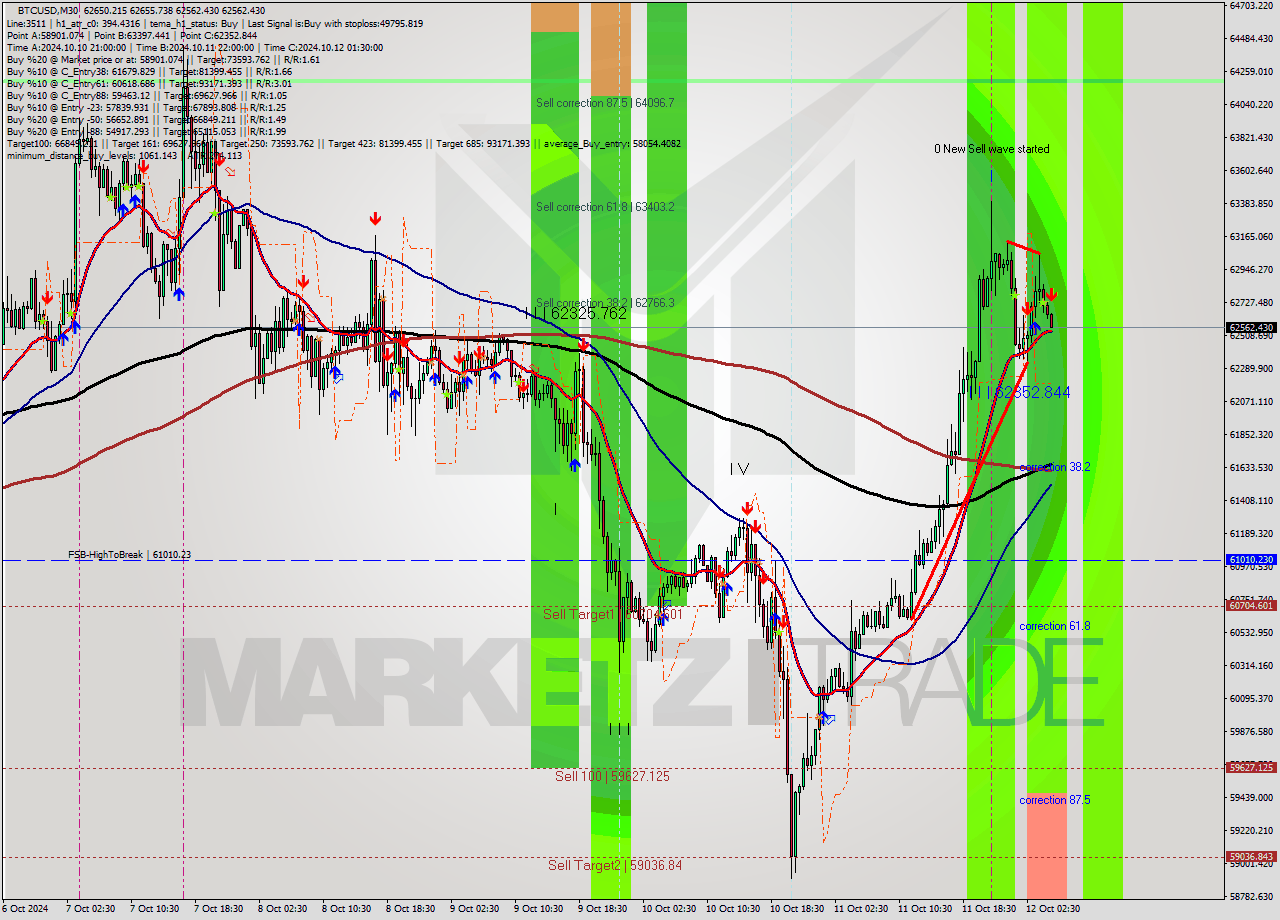Click the blue price tag 61010.230
The width and height of the screenshot is (1280, 920).
tap(1251, 560)
